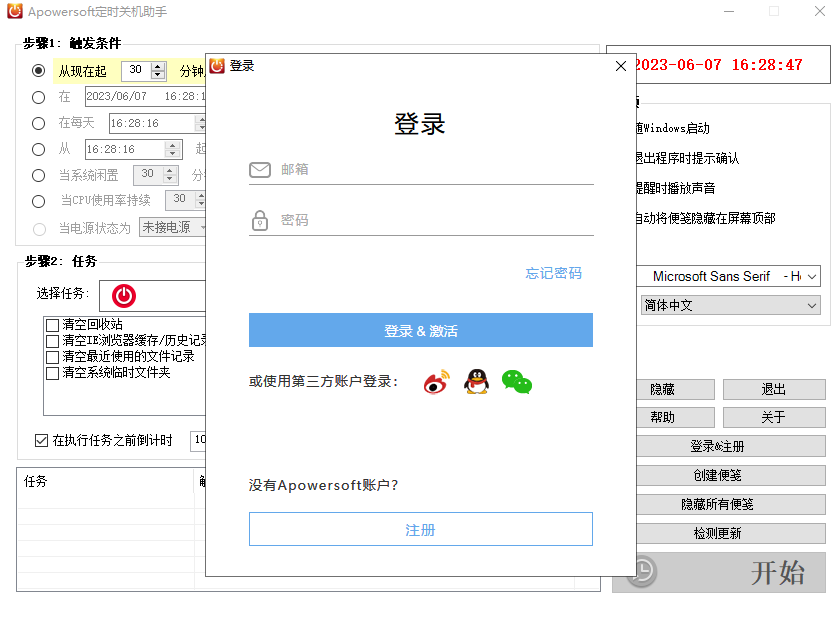Click the 检测更新 button
This screenshot has width=840, height=620.
click(731, 533)
